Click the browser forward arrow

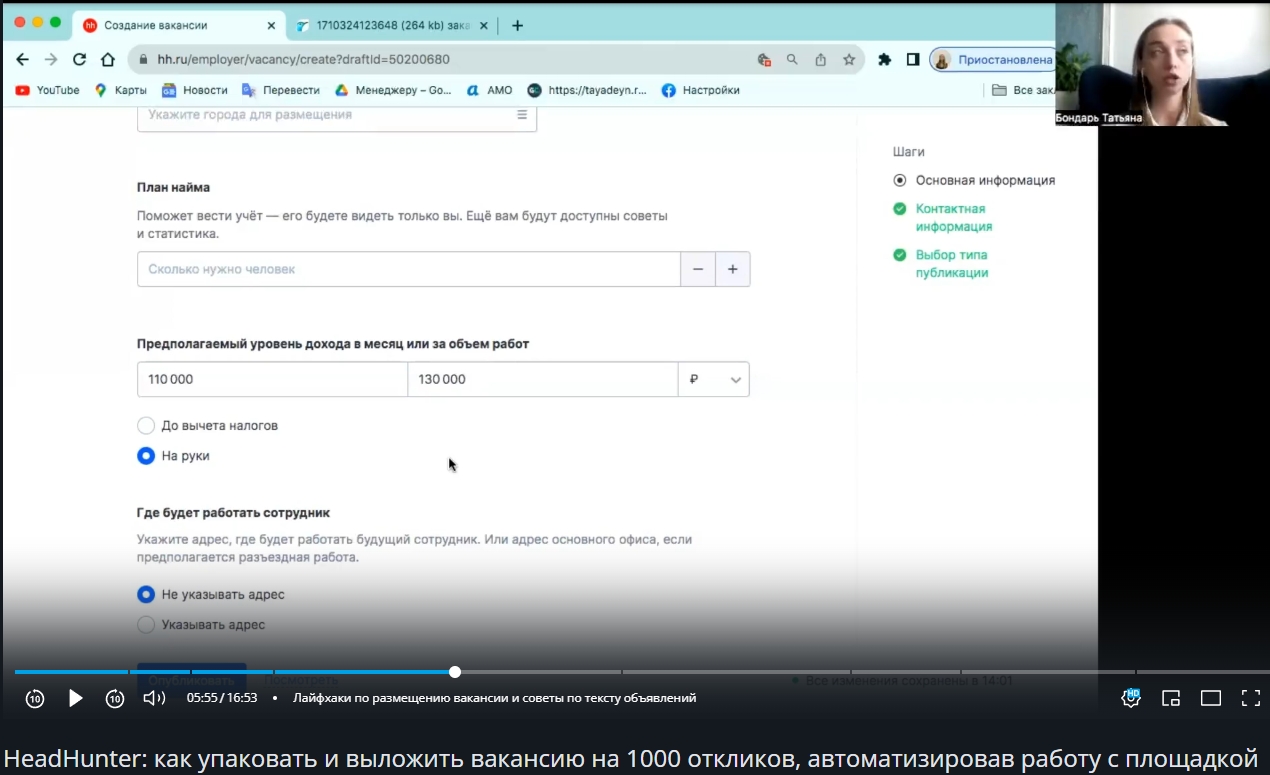tap(50, 60)
